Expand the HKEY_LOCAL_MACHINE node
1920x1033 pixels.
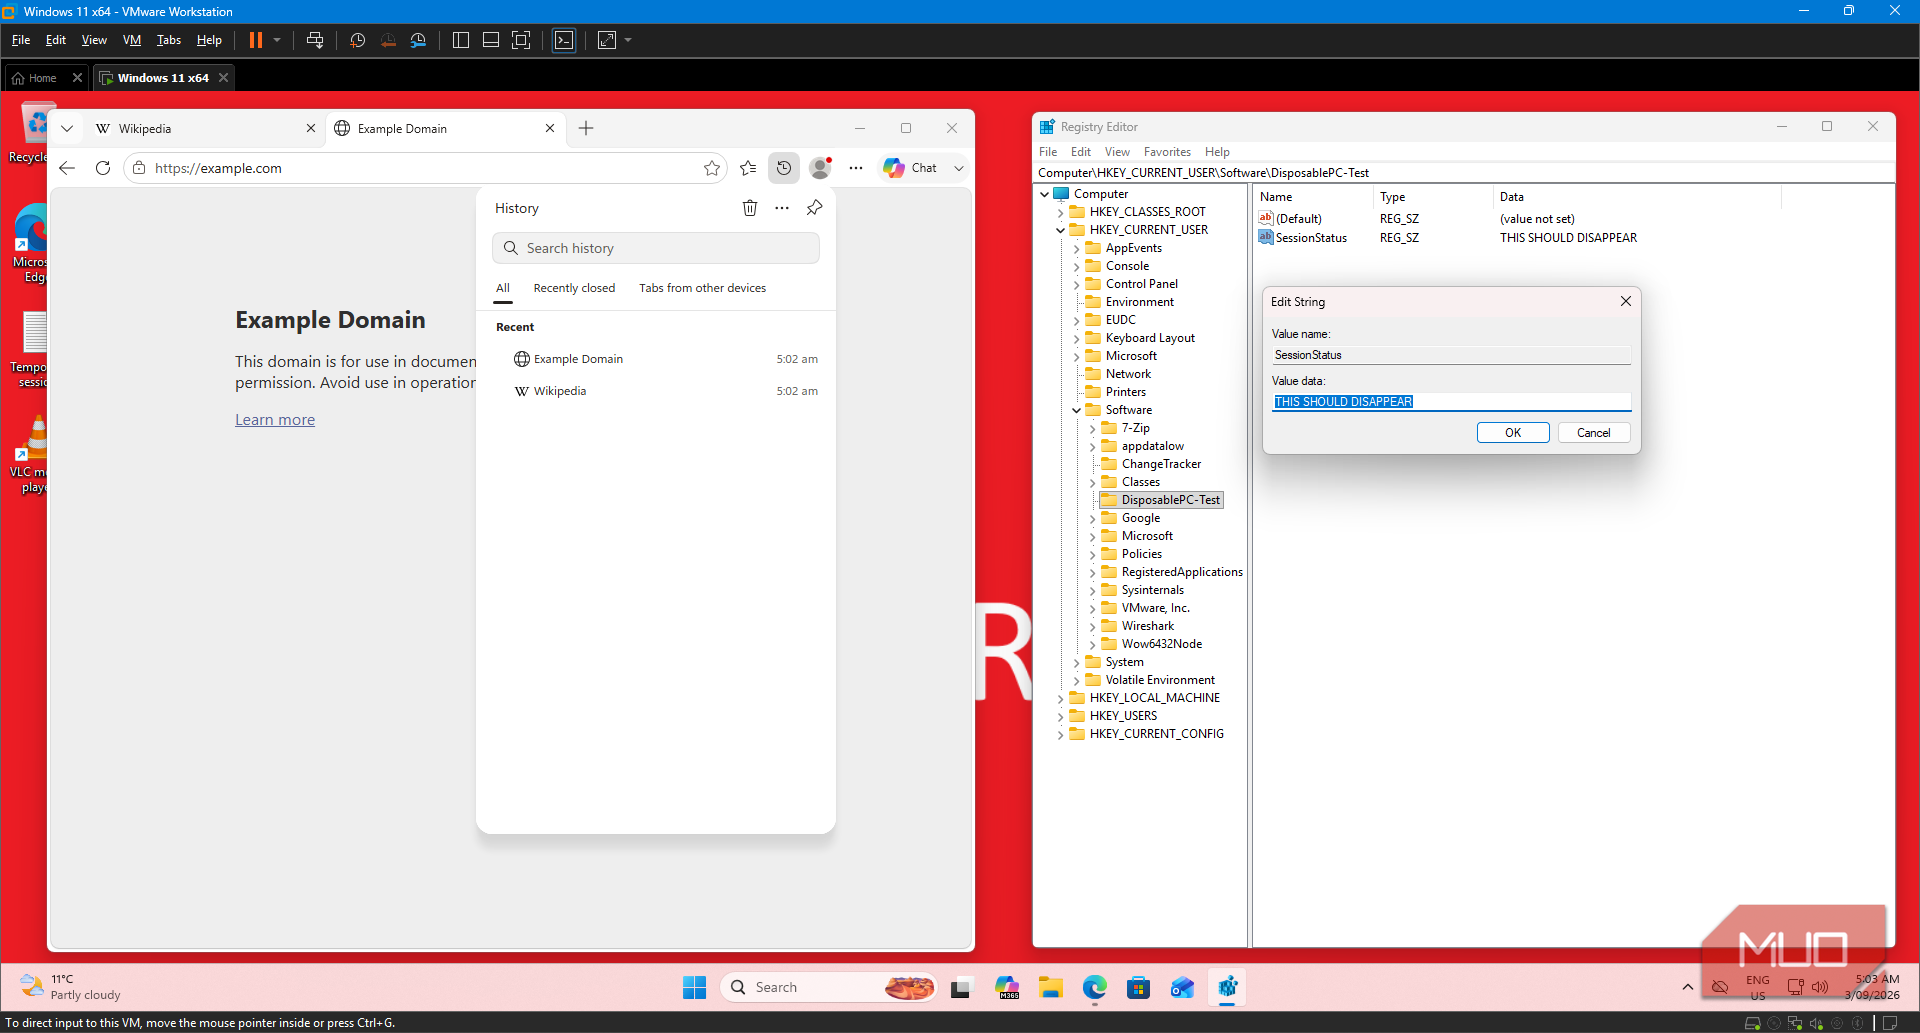1060,698
